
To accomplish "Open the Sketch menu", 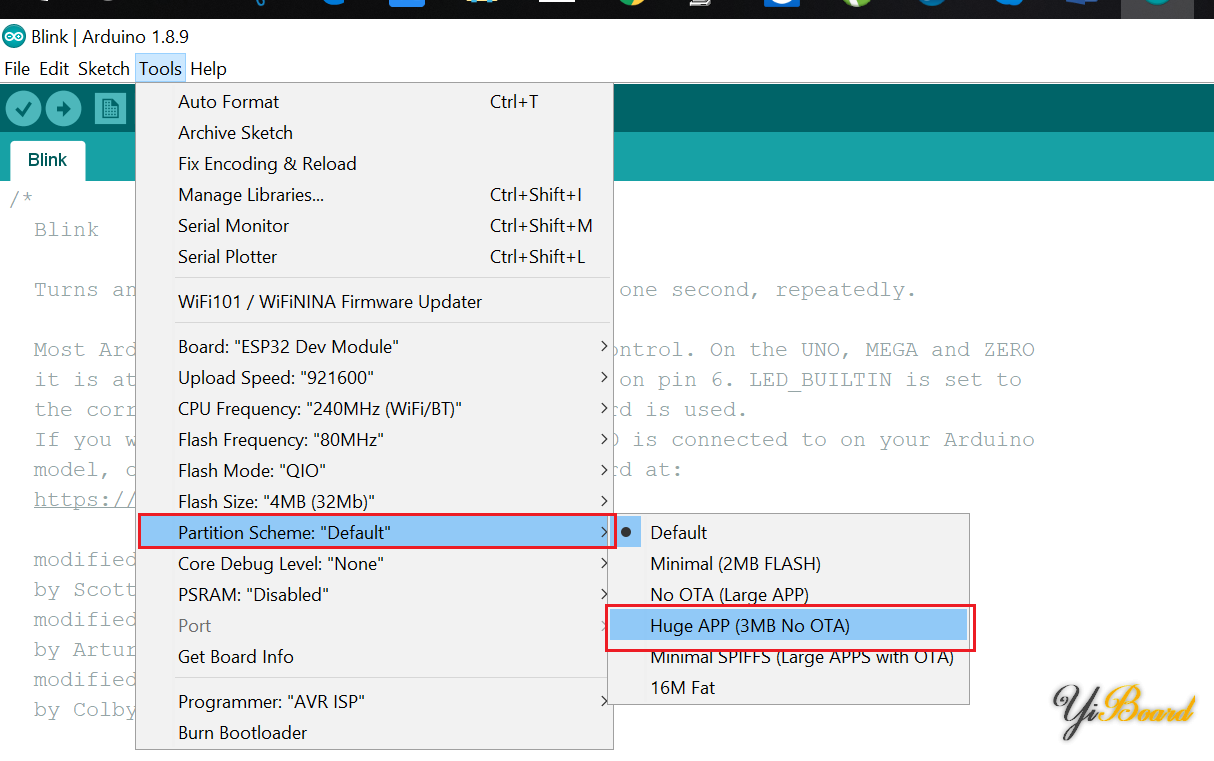I will click(x=104, y=69).
